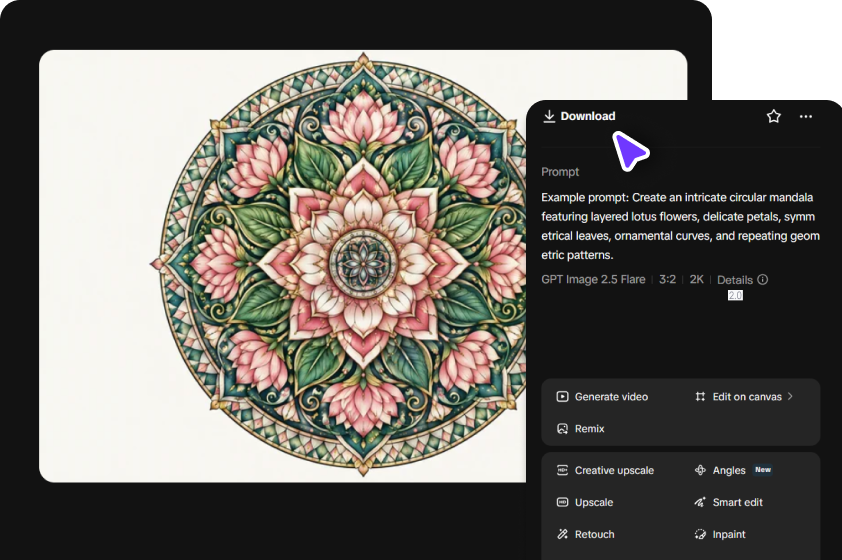Choose Inpaint

(720, 534)
